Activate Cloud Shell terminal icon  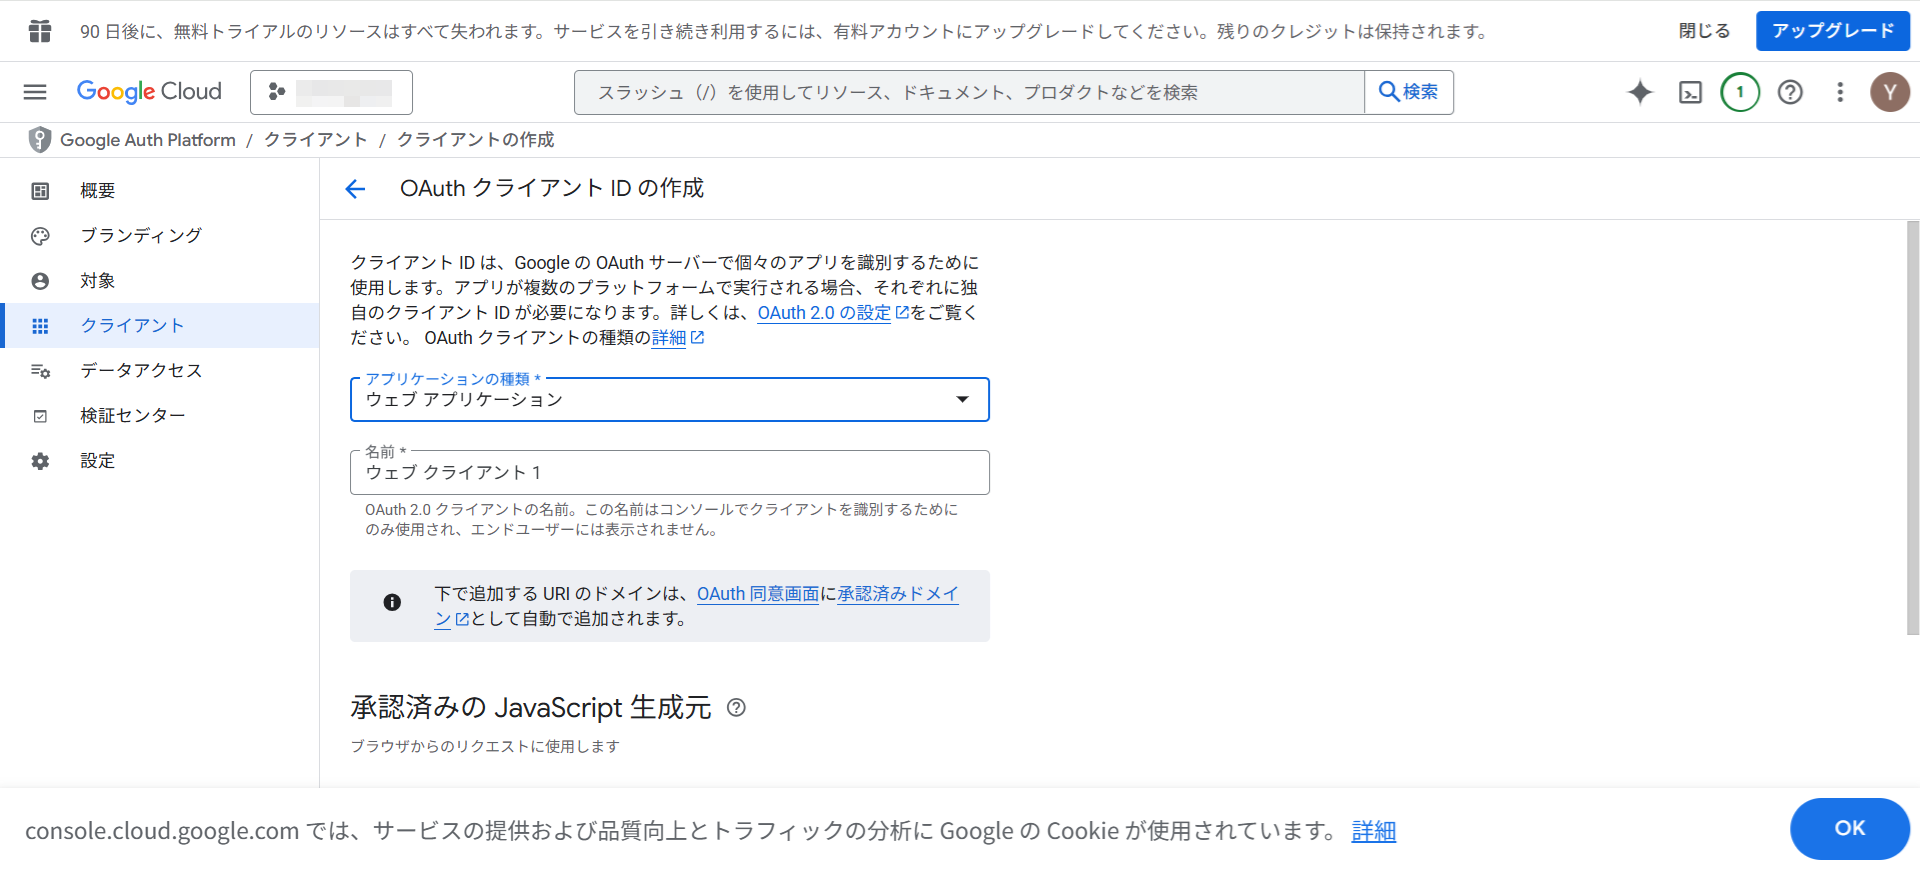pos(1690,92)
